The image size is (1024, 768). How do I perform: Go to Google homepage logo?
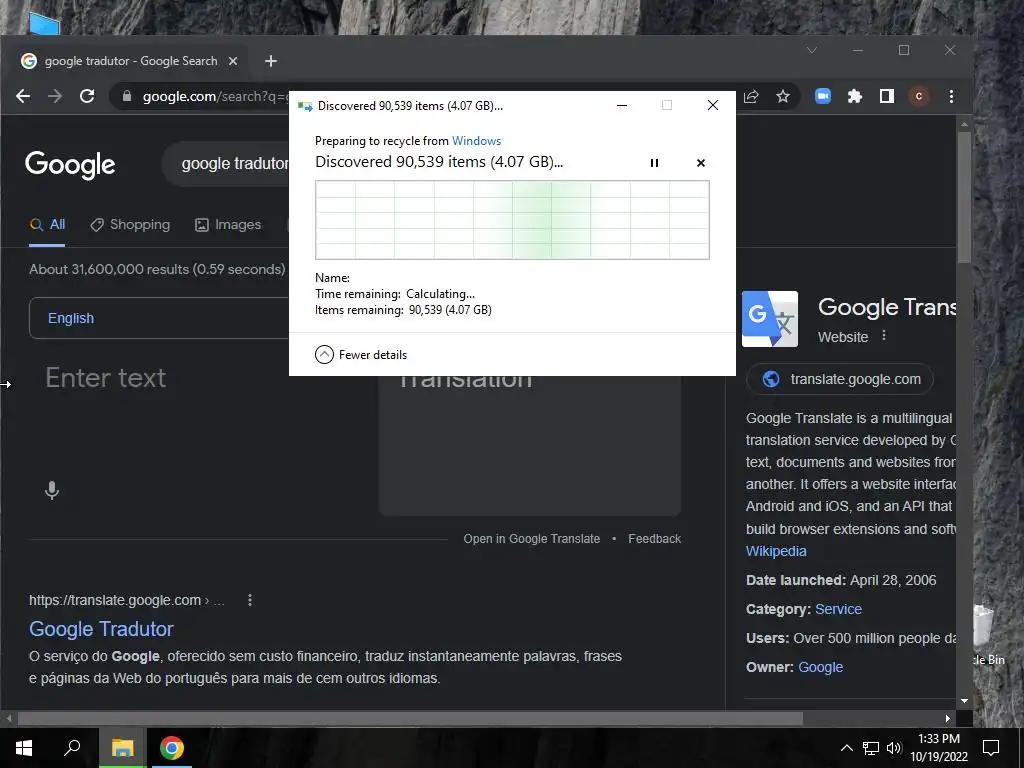click(x=70, y=164)
